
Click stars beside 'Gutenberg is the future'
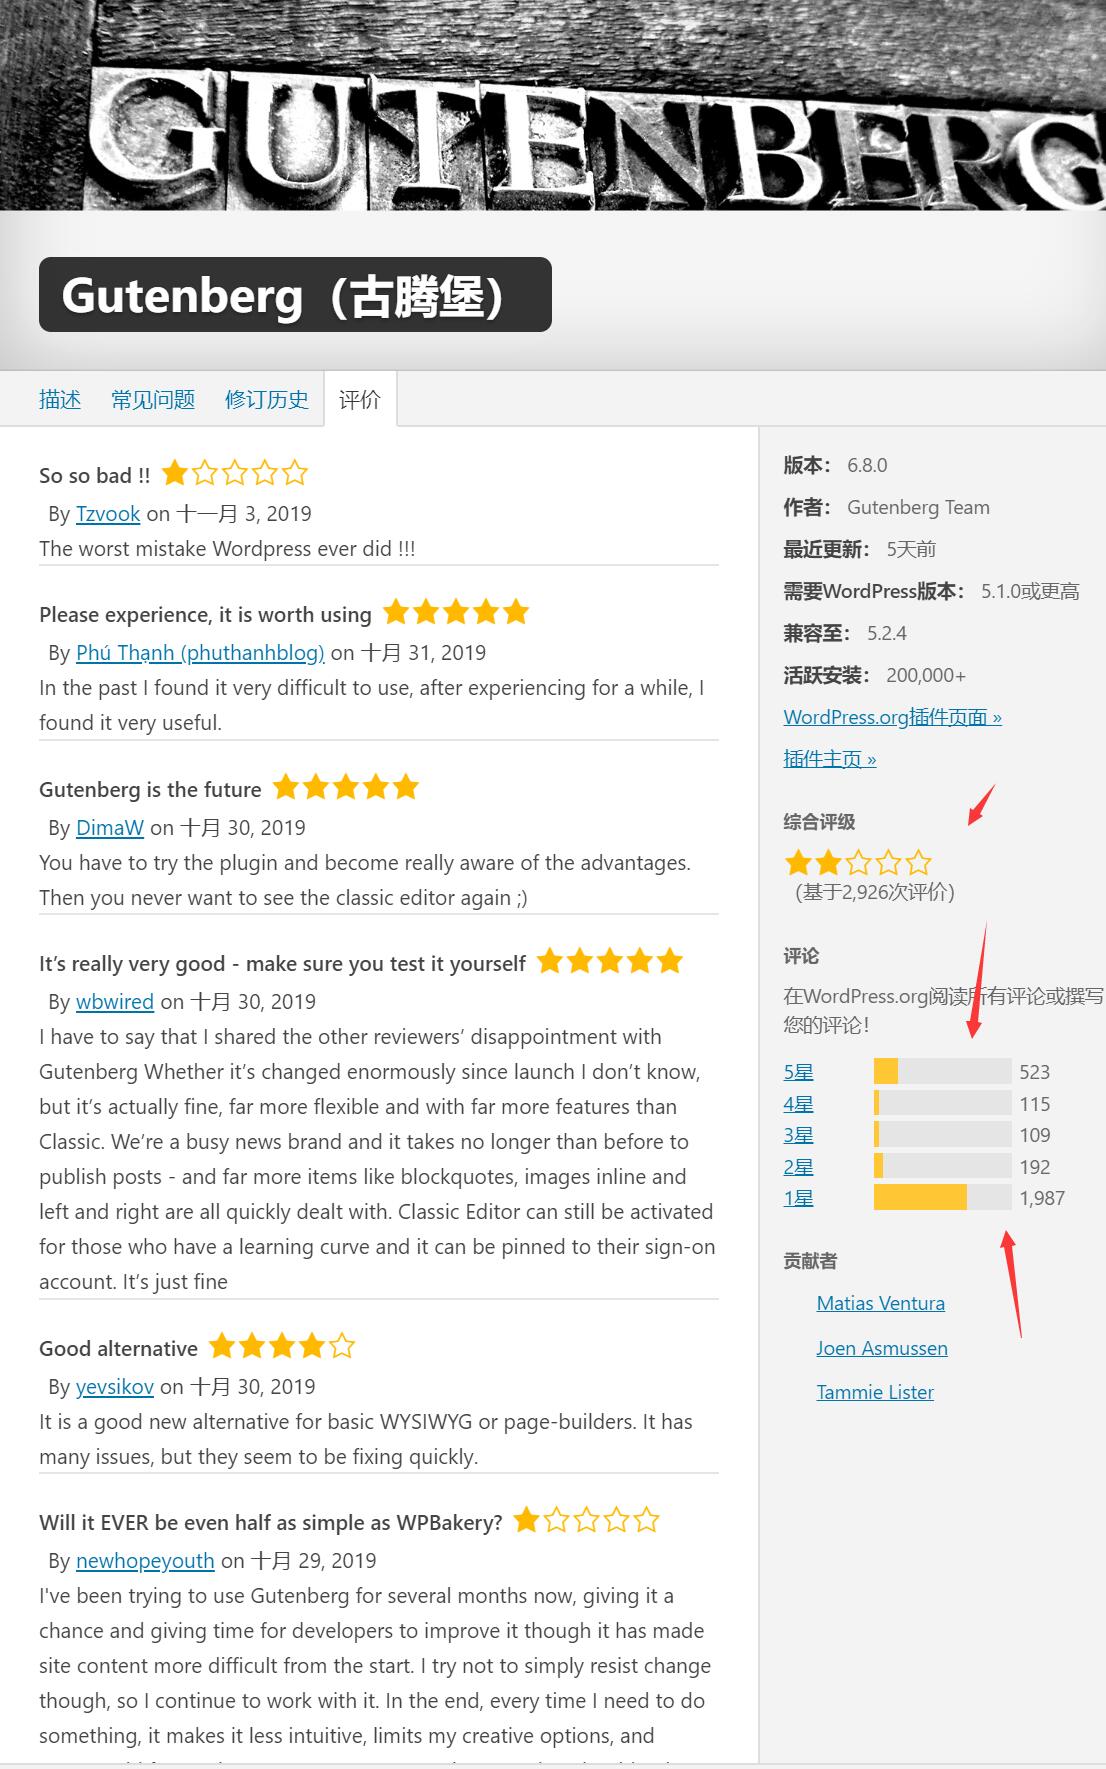coord(346,787)
